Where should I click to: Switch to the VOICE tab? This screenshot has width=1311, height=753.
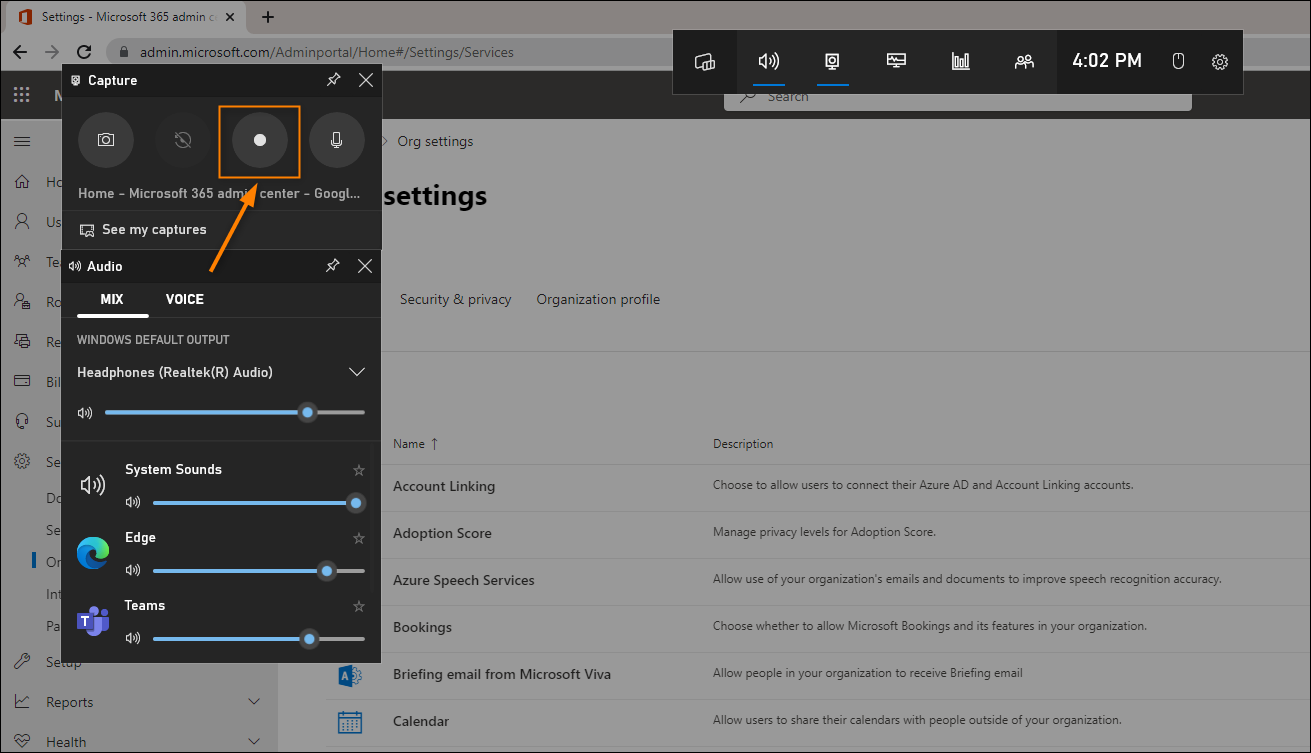pyautogui.click(x=185, y=299)
